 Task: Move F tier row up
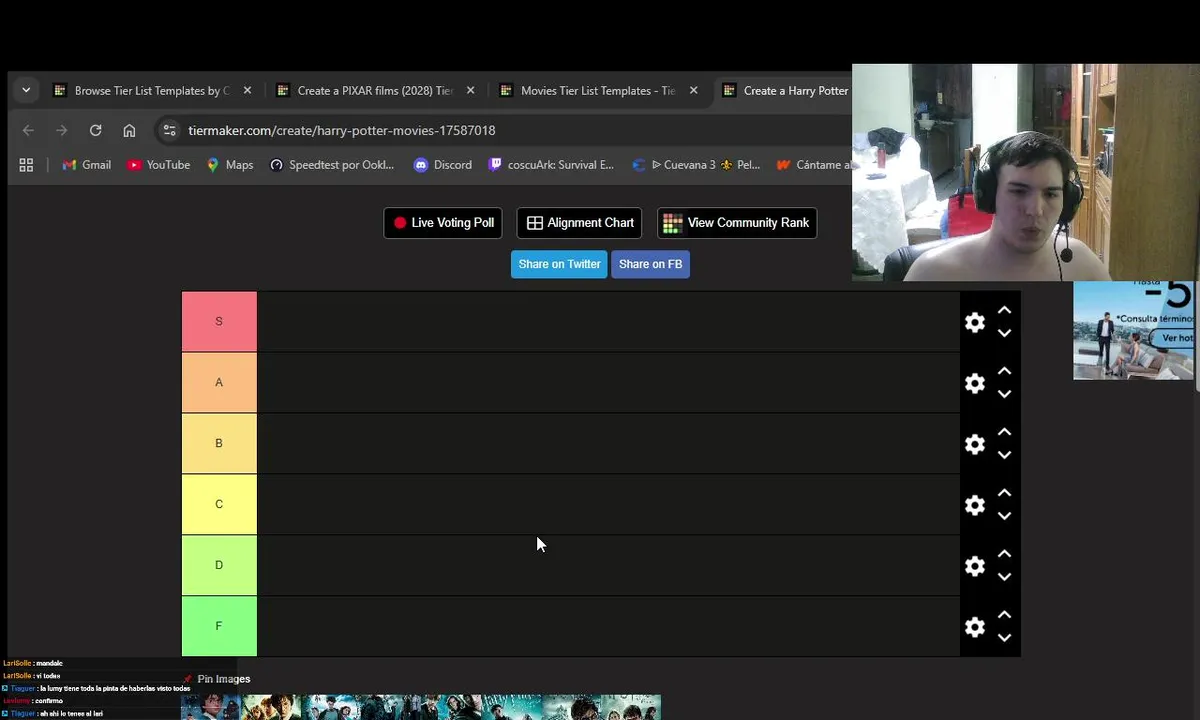click(x=1004, y=616)
